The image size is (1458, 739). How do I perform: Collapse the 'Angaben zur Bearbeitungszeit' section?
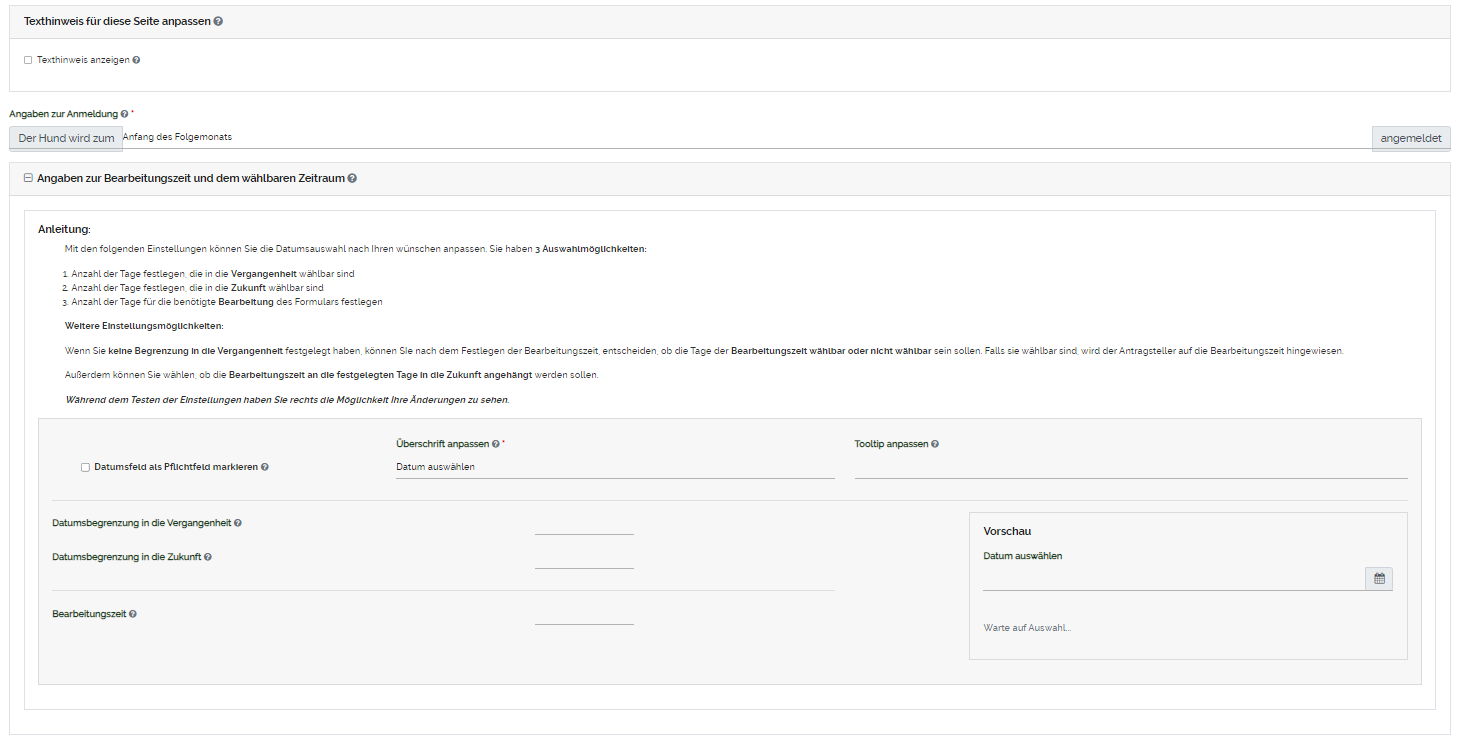[28, 178]
